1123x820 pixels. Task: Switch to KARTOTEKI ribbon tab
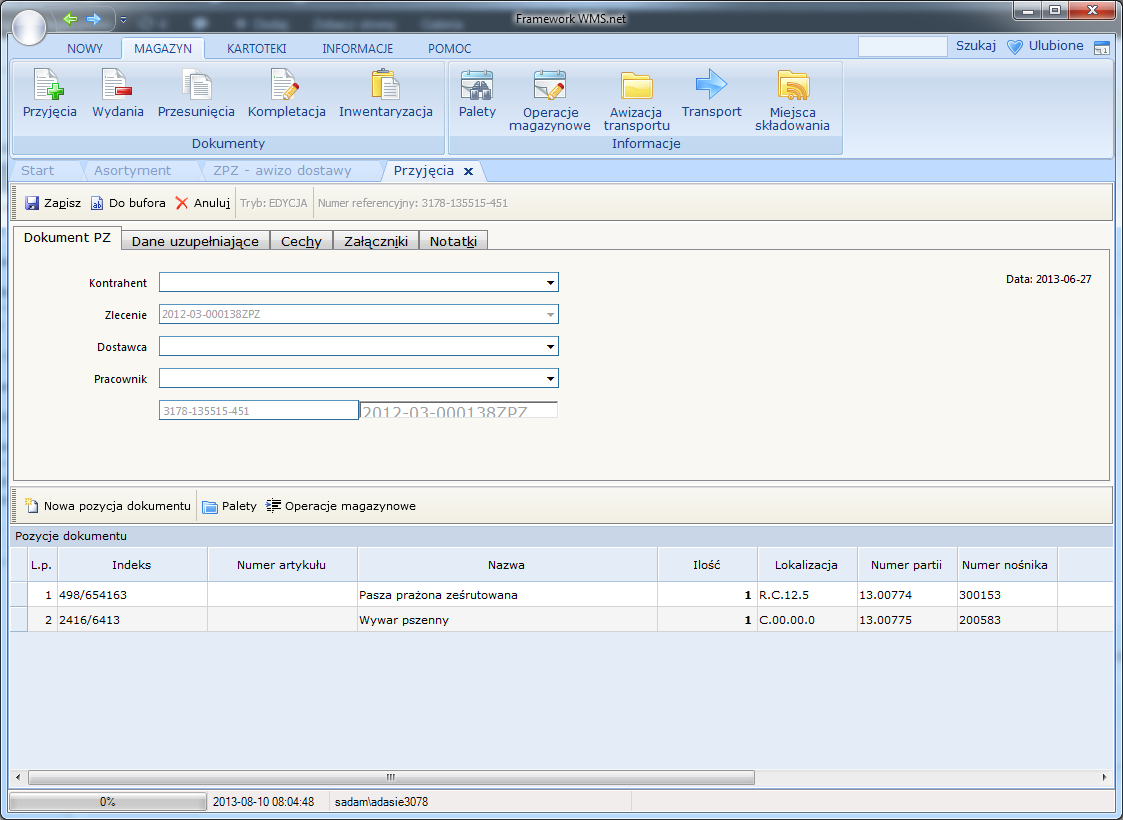tap(256, 49)
